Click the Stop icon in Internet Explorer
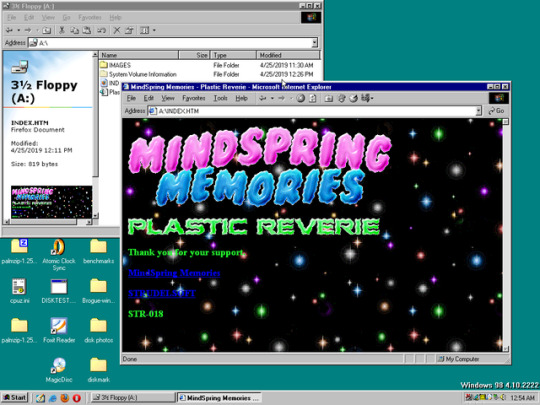 coord(301,98)
